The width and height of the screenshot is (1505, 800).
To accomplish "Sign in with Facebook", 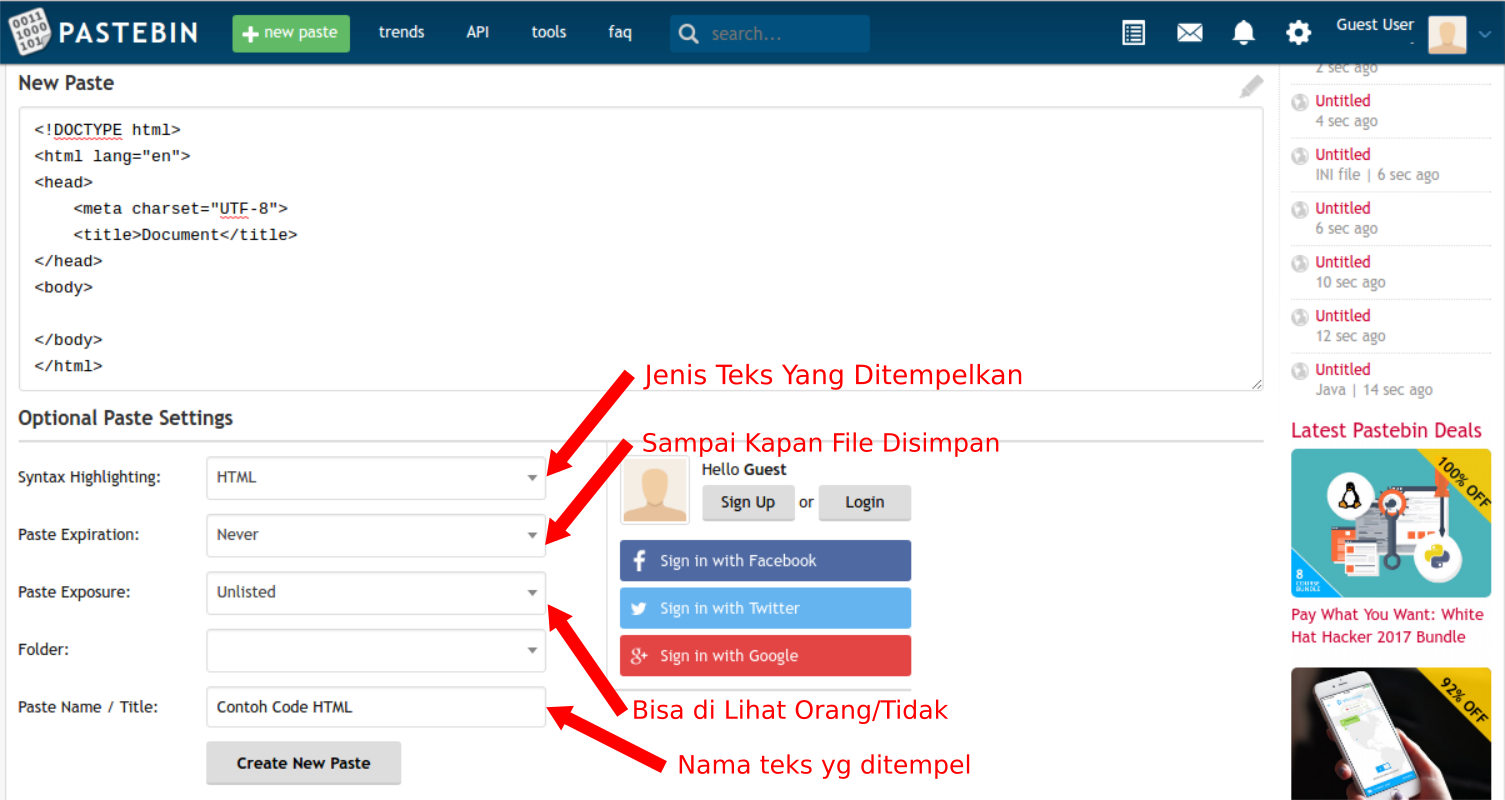I will 765,561.
